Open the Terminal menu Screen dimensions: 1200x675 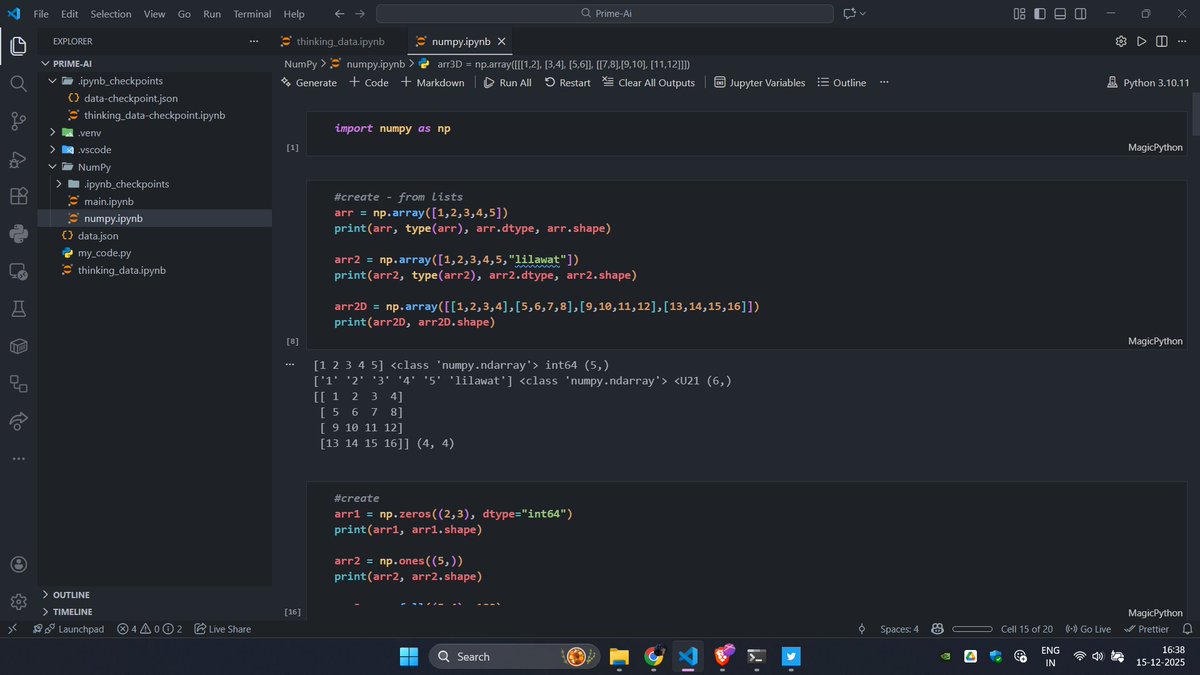(x=252, y=14)
